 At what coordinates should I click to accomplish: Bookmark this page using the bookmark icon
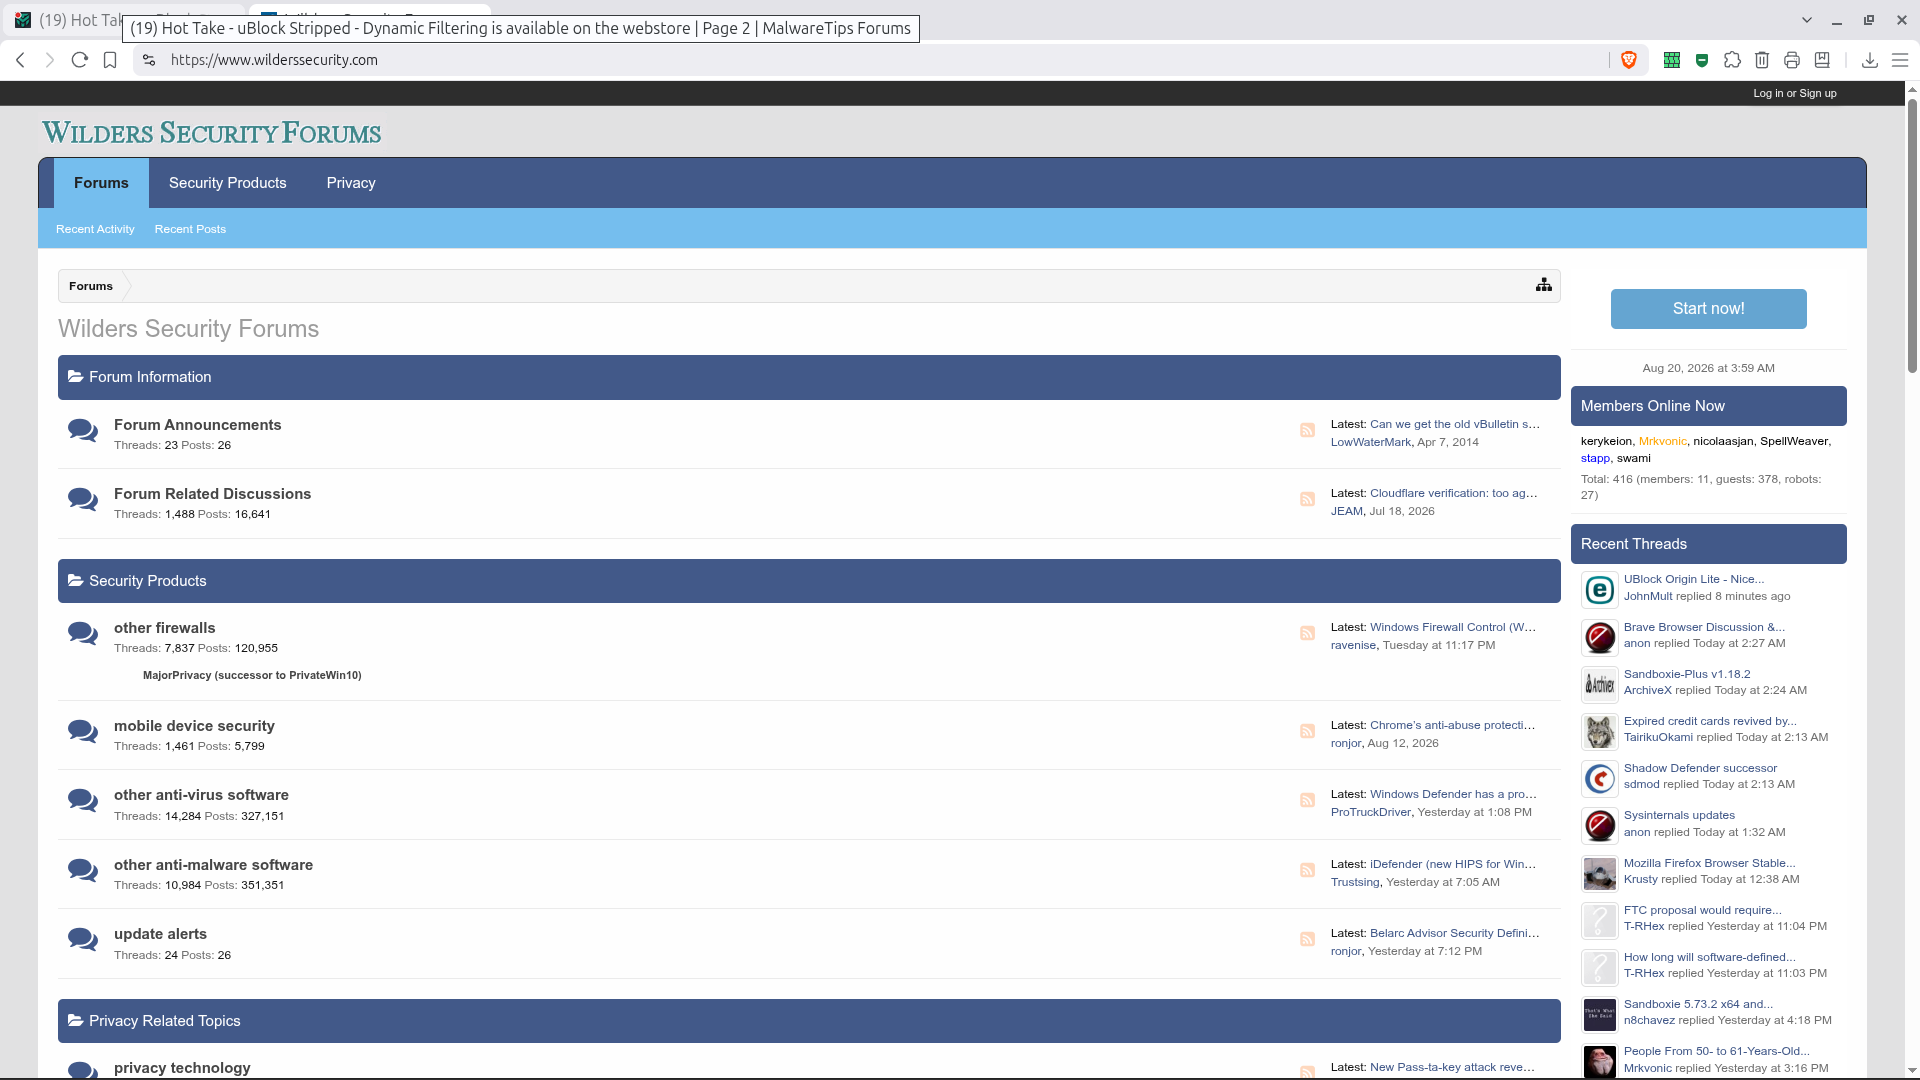pos(110,60)
